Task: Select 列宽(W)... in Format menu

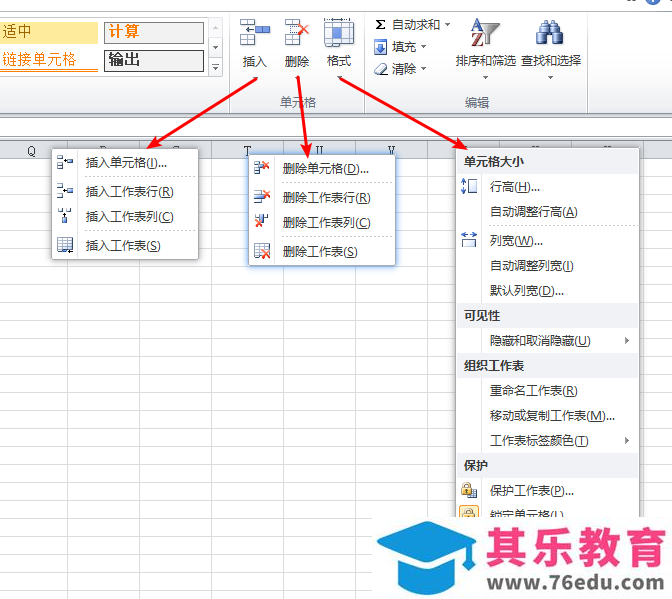Action: [x=548, y=241]
